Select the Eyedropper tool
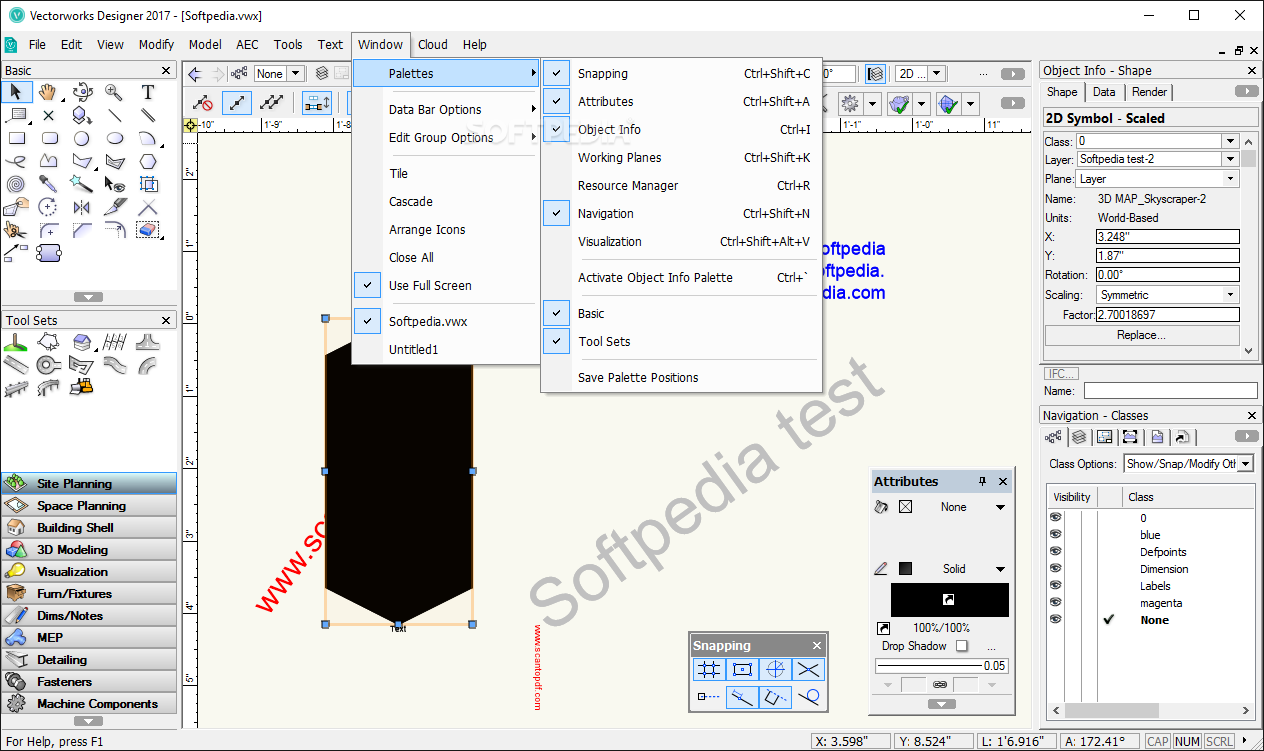This screenshot has width=1264, height=751. [48, 184]
